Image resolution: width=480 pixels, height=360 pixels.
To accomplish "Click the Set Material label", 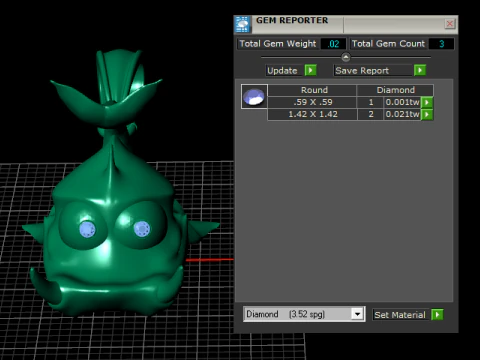I will (x=400, y=315).
